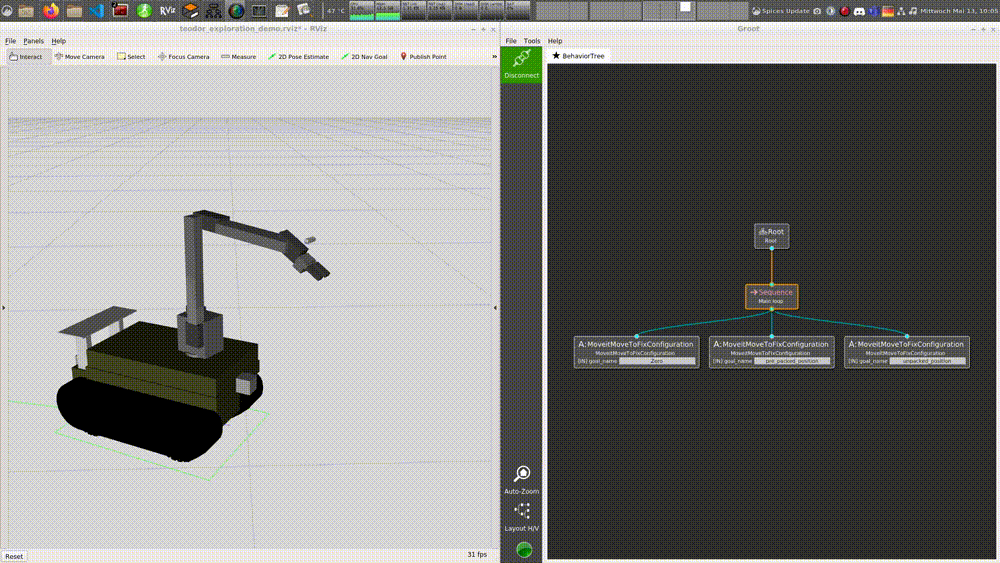Switch to the BehaviorTree tab
Screen dimensions: 1000x563
[578, 56]
